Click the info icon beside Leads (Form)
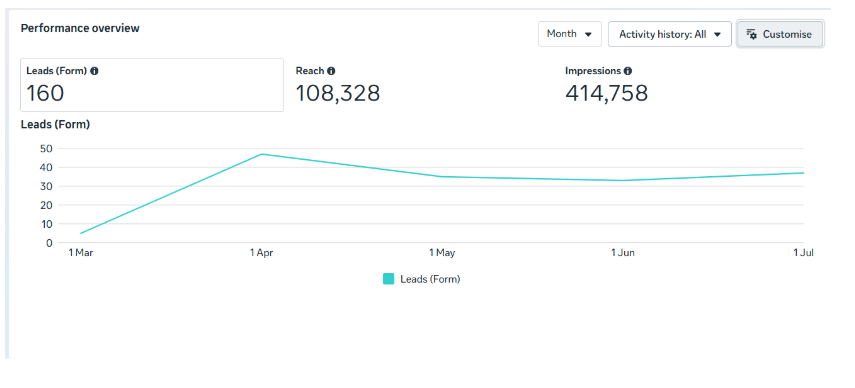 pos(94,71)
